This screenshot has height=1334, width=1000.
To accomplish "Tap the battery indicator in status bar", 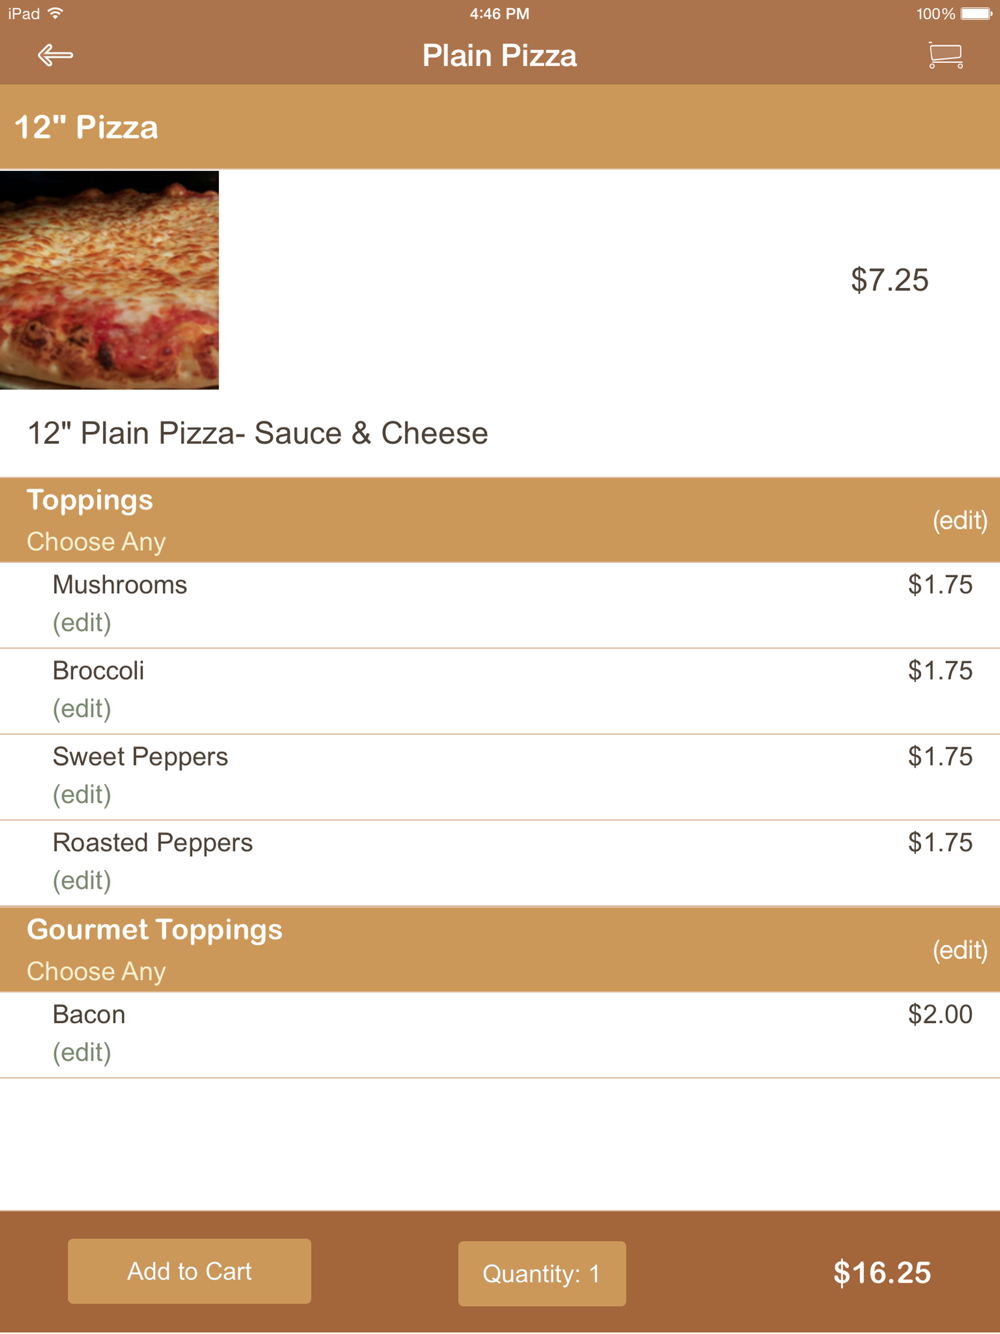I will tap(976, 14).
